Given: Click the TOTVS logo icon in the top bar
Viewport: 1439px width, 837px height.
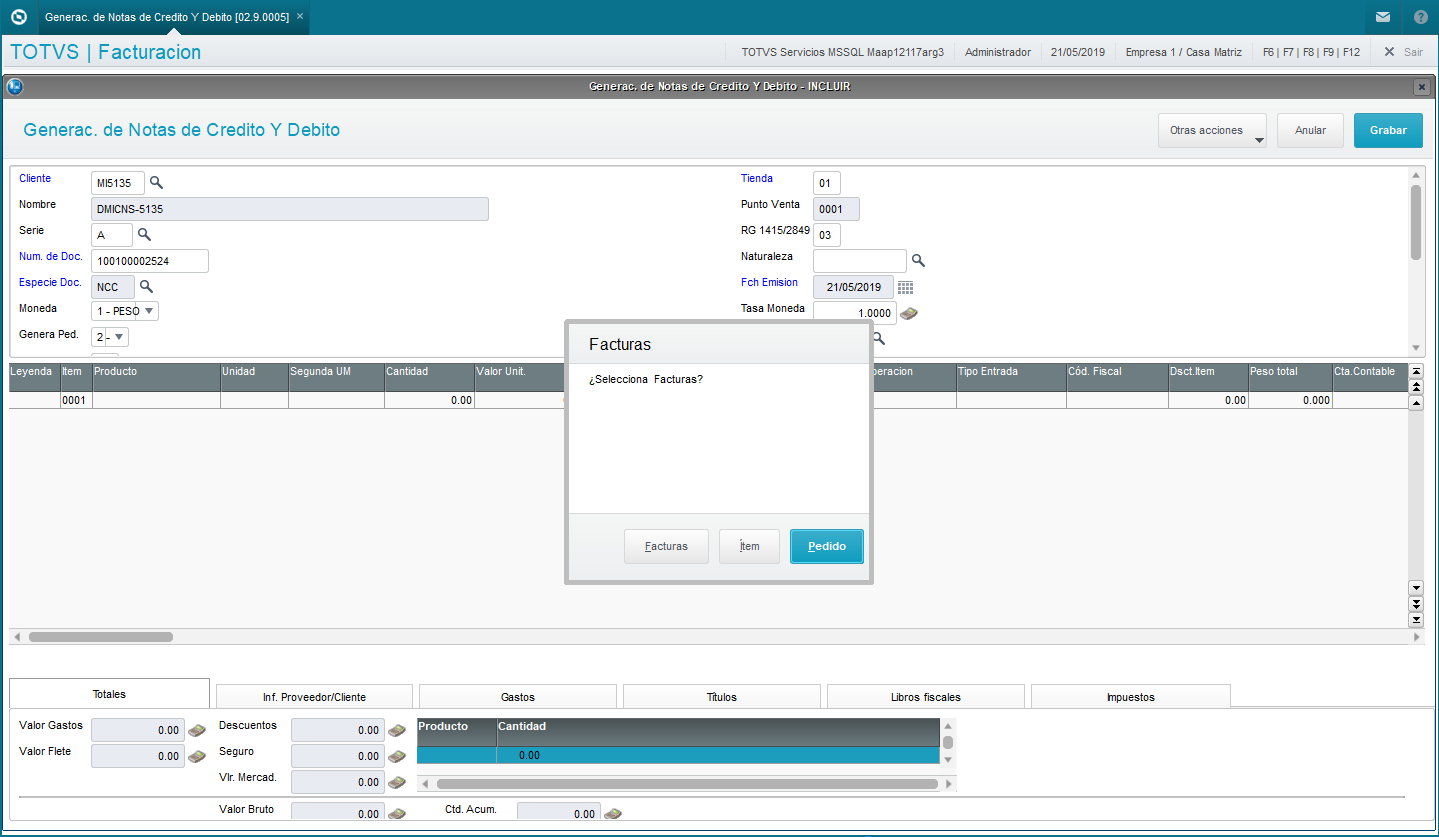Looking at the screenshot, I should pos(17,17).
